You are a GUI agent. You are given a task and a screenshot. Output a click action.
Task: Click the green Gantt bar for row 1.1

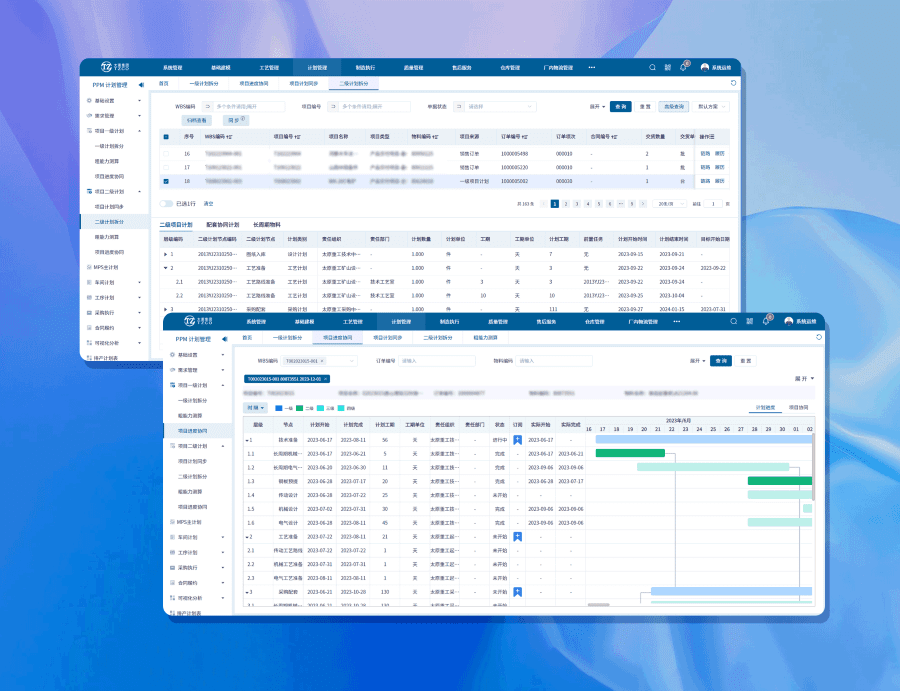[630, 453]
